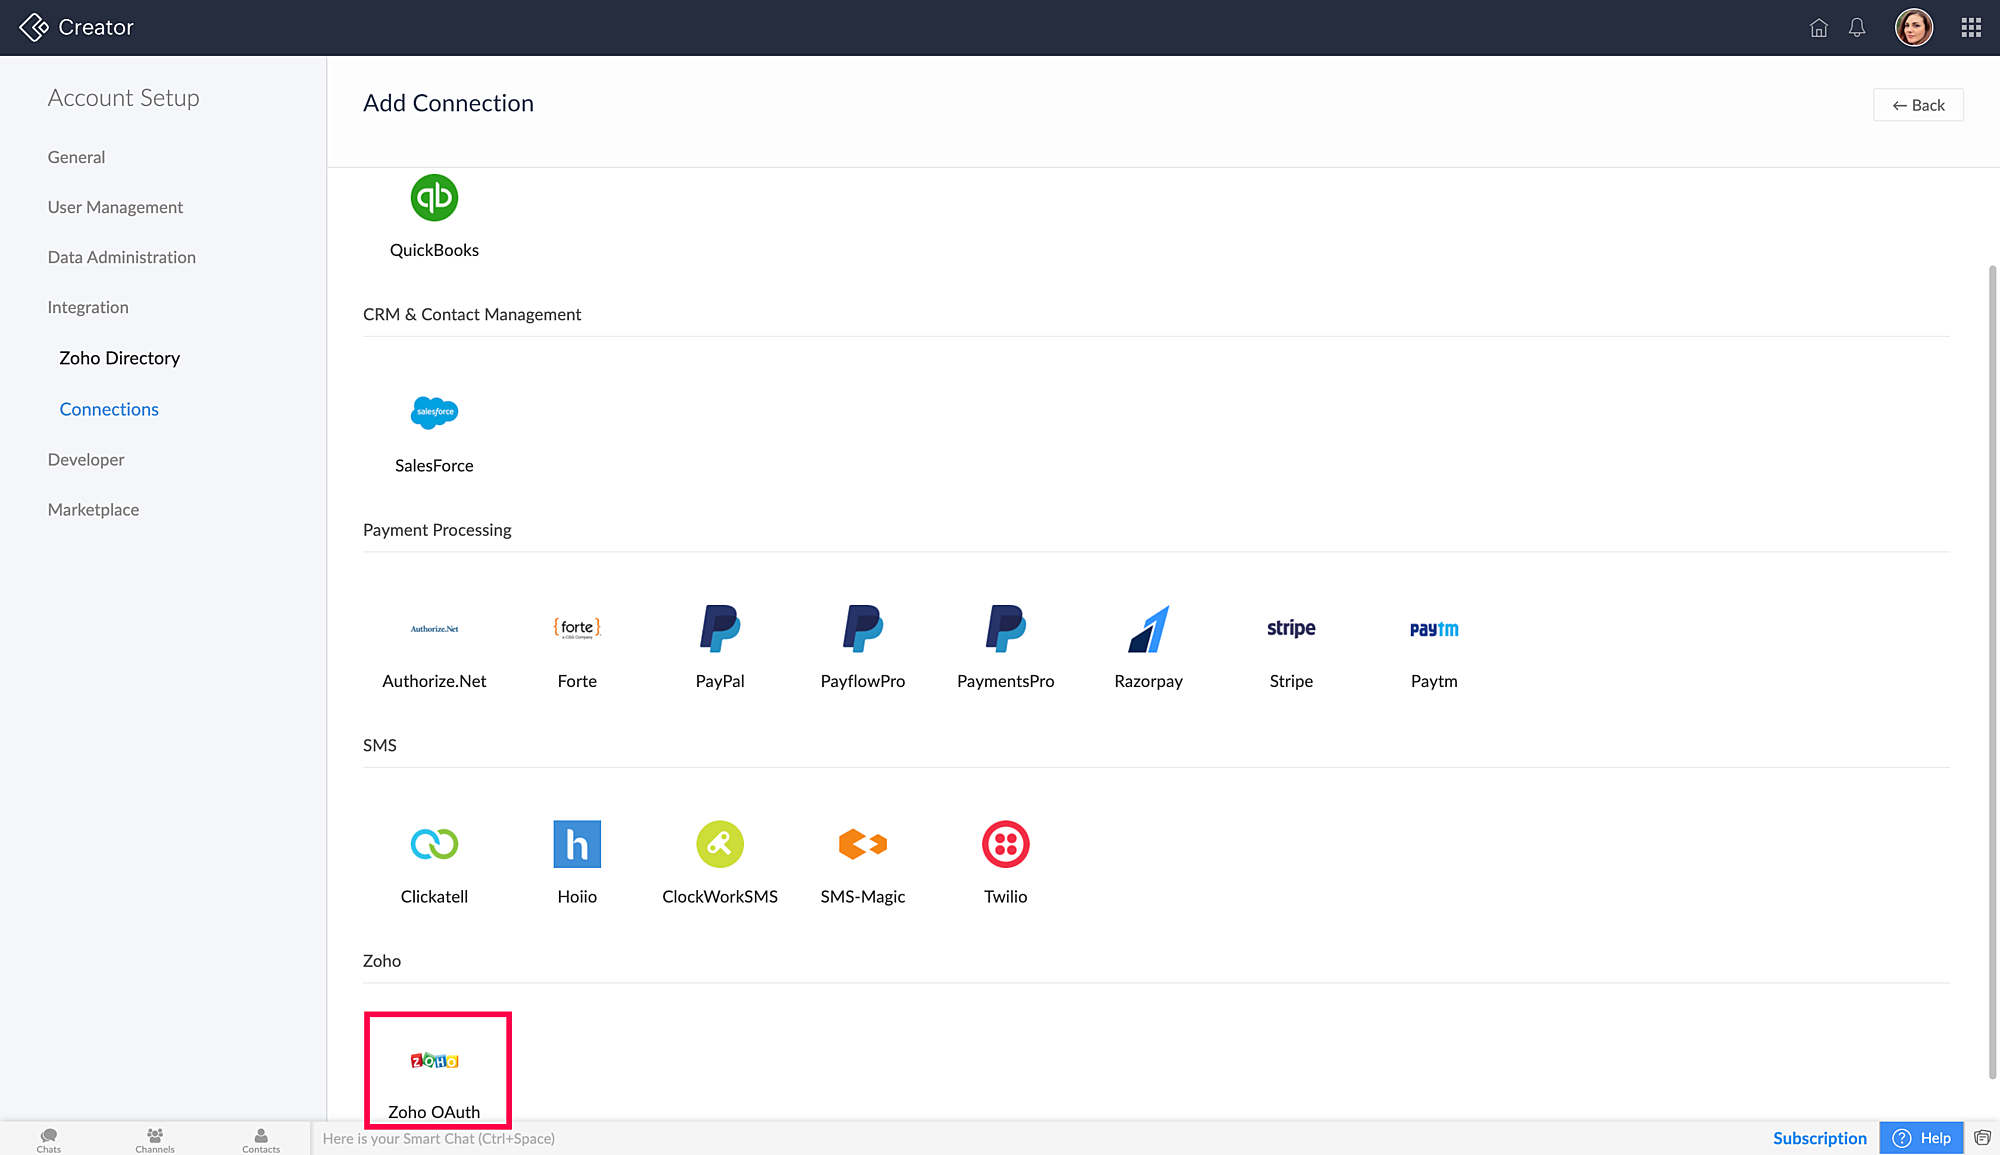The width and height of the screenshot is (2000, 1155).
Task: Go to Marketplace in the sidebar
Action: pos(93,509)
